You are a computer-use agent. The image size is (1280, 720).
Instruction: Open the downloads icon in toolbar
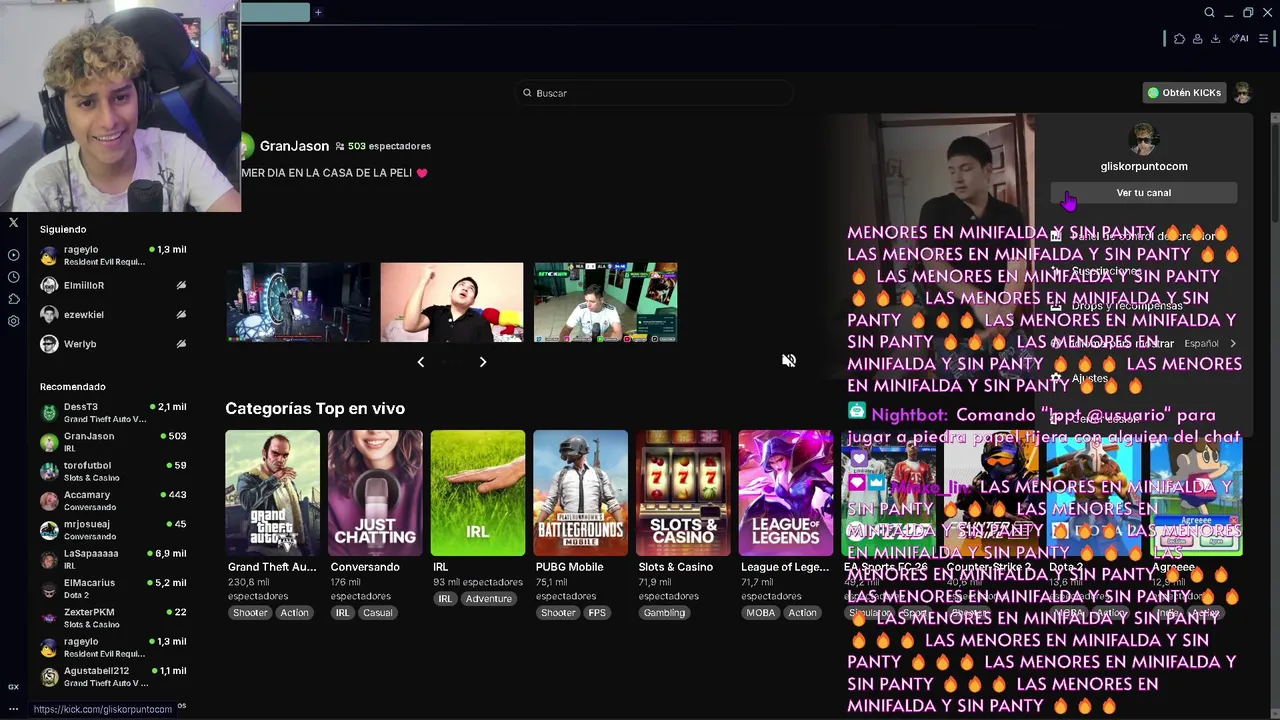[x=1215, y=39]
